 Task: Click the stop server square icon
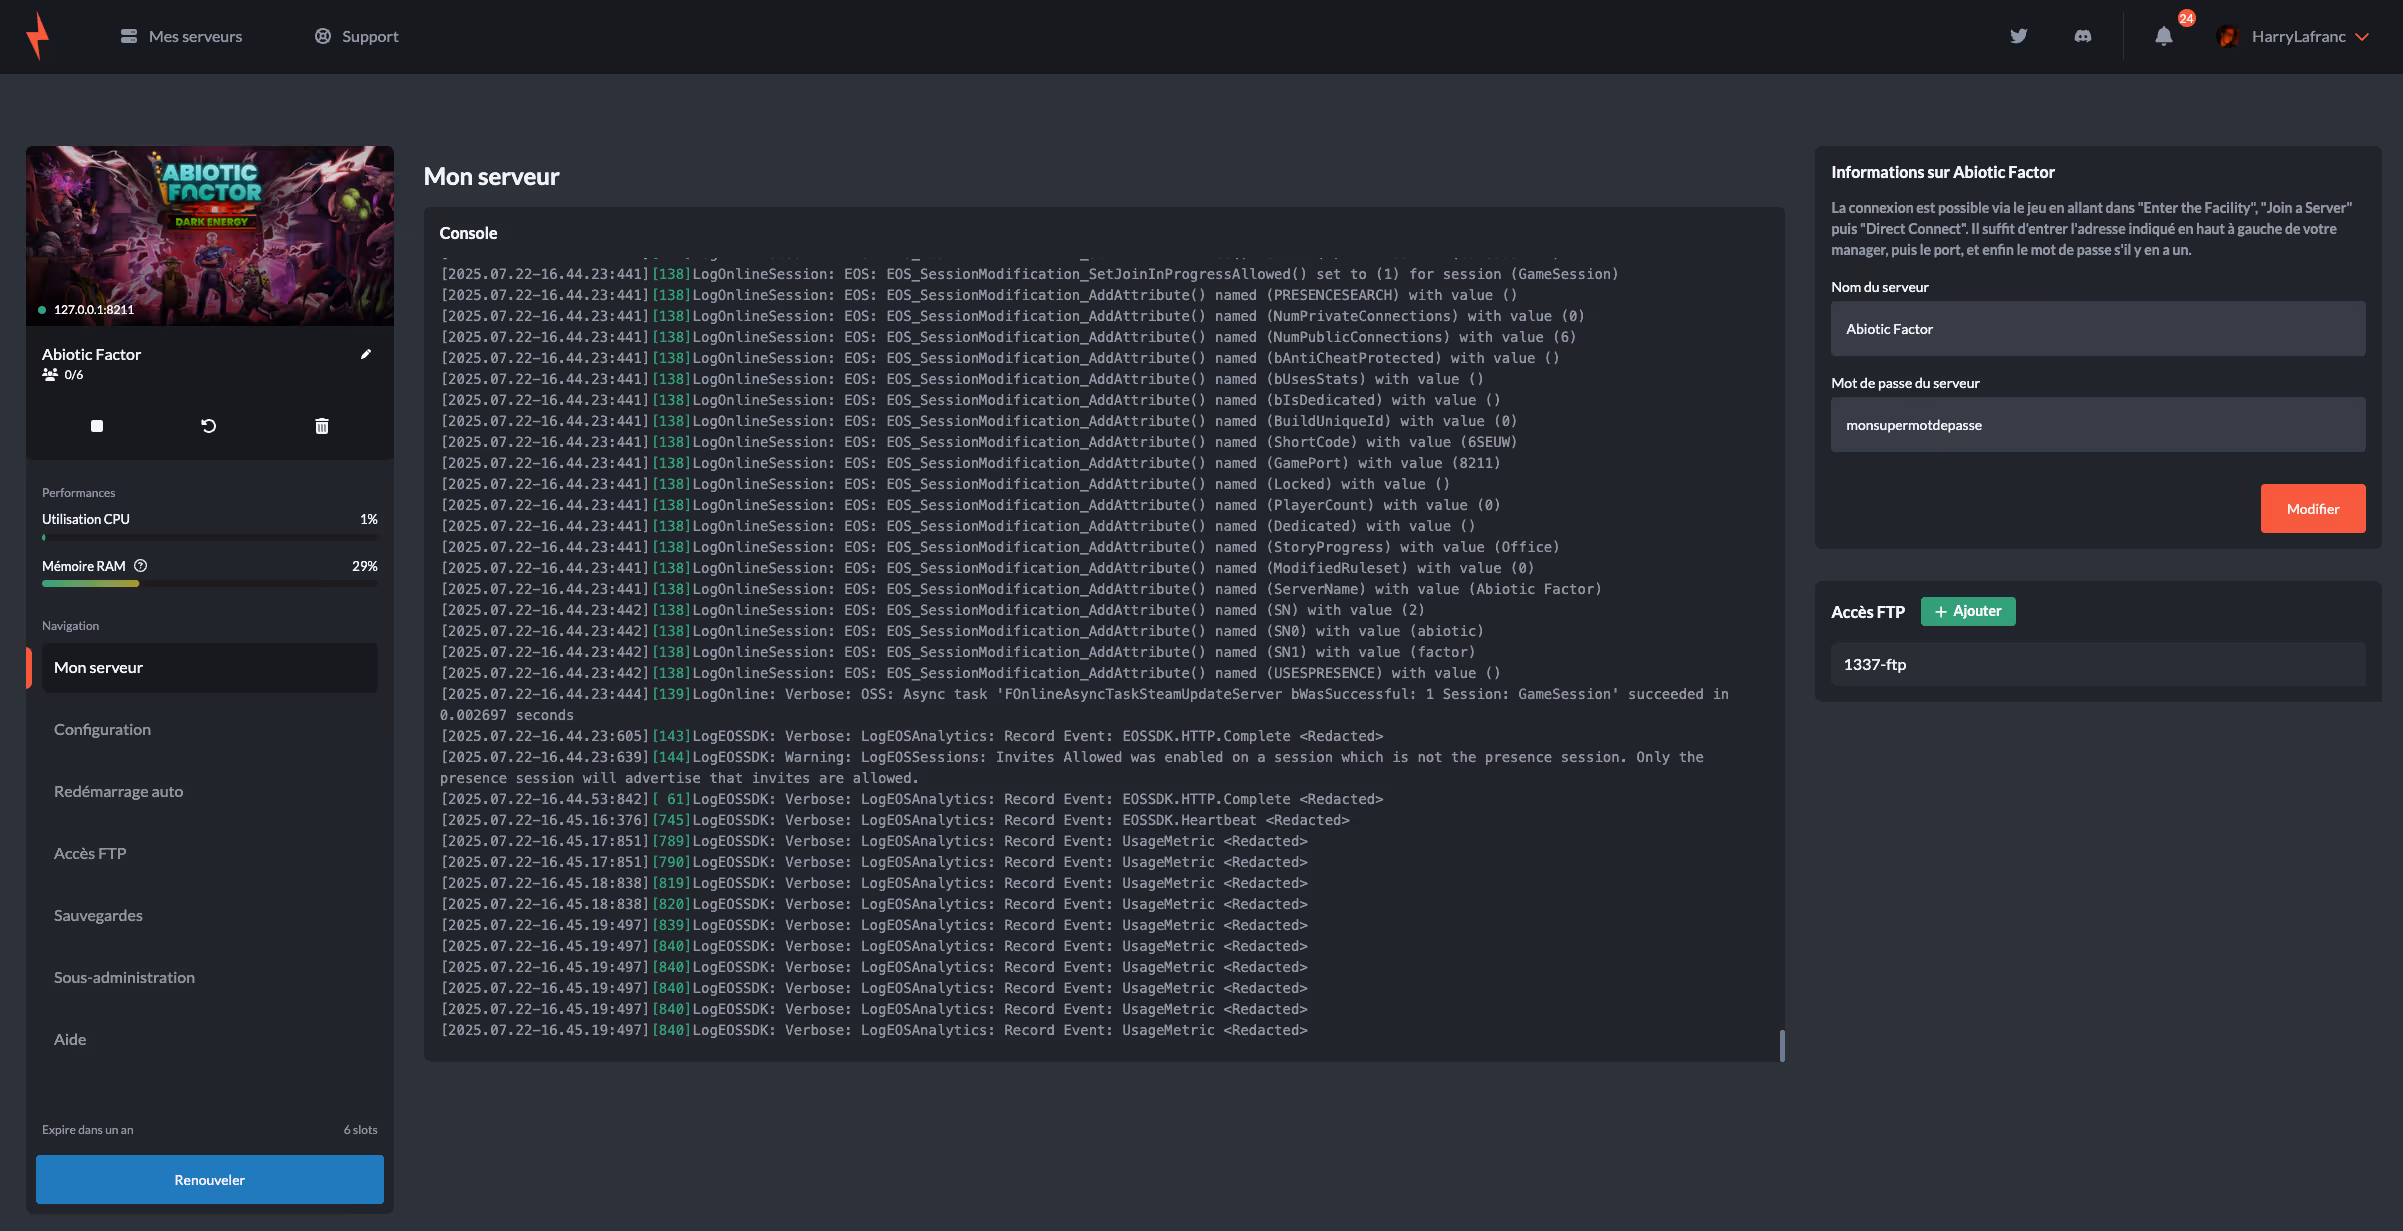tap(97, 426)
